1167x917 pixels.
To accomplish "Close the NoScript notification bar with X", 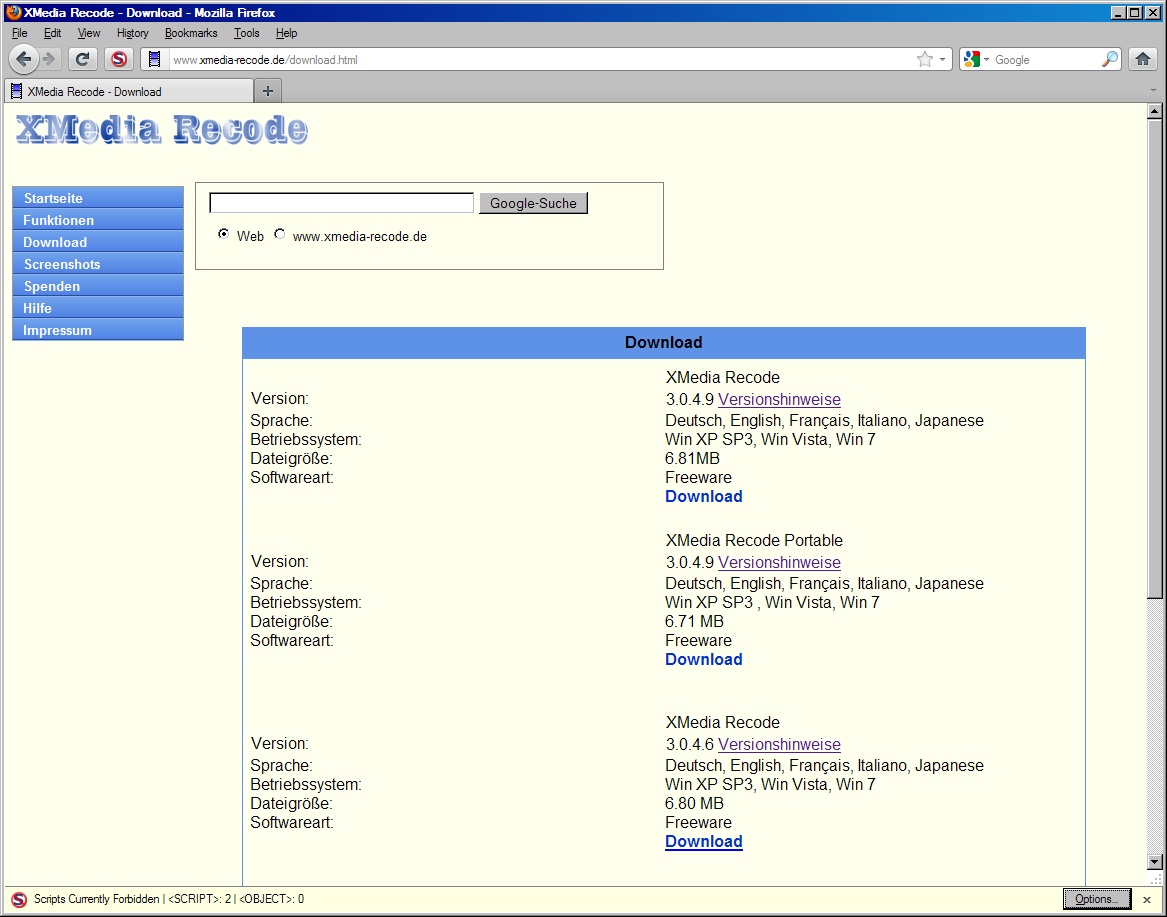I will [x=1147, y=900].
